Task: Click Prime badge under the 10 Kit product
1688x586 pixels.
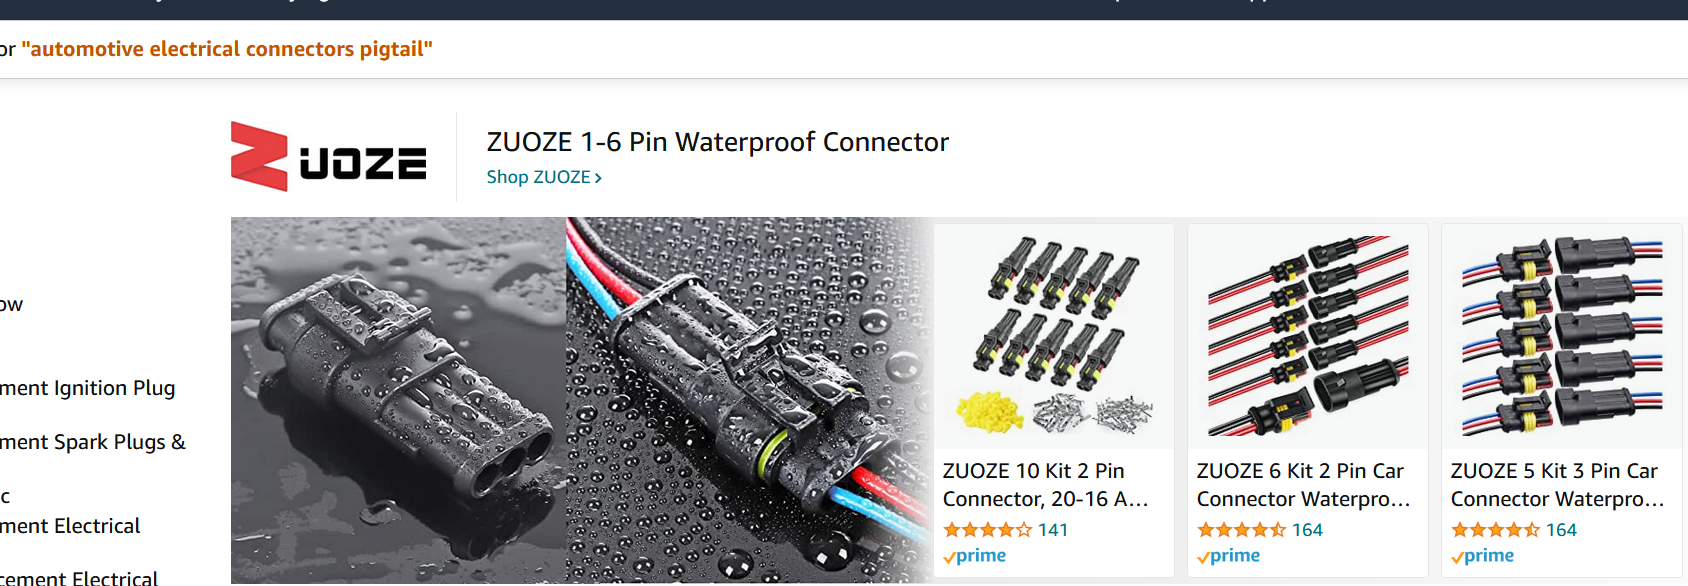Action: (x=975, y=556)
